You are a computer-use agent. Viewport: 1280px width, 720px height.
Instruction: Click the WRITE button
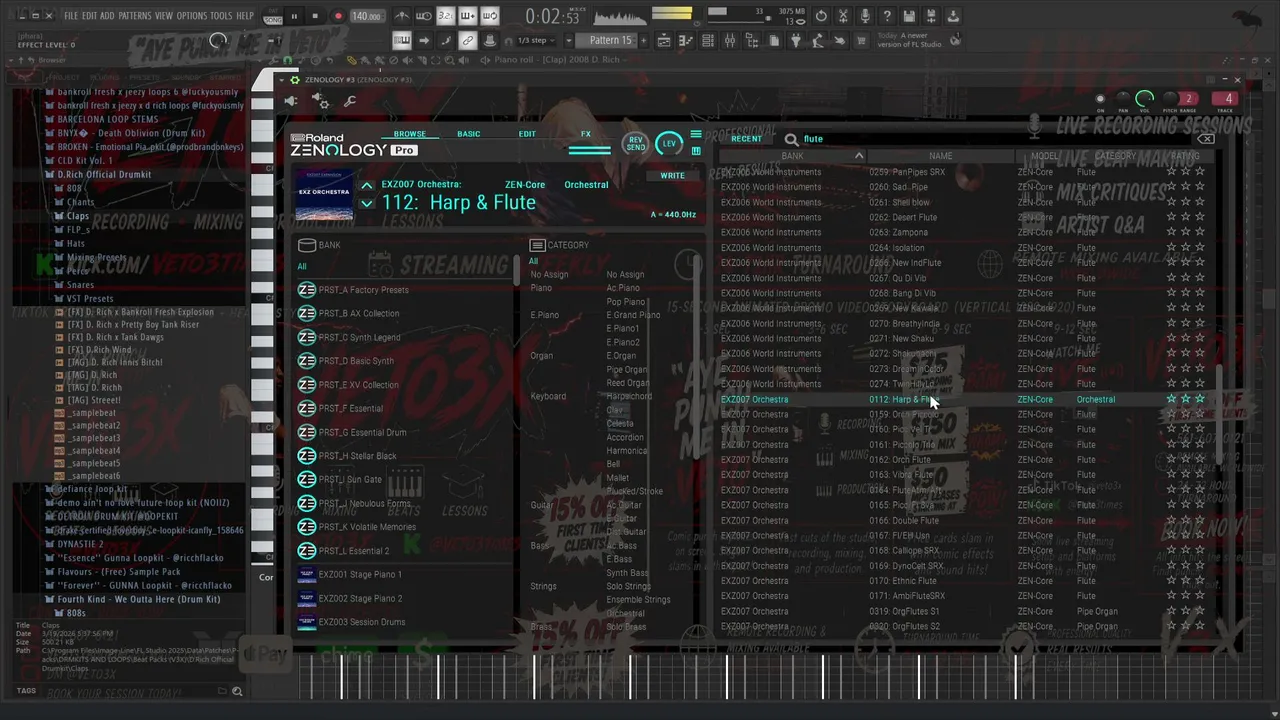pyautogui.click(x=672, y=176)
